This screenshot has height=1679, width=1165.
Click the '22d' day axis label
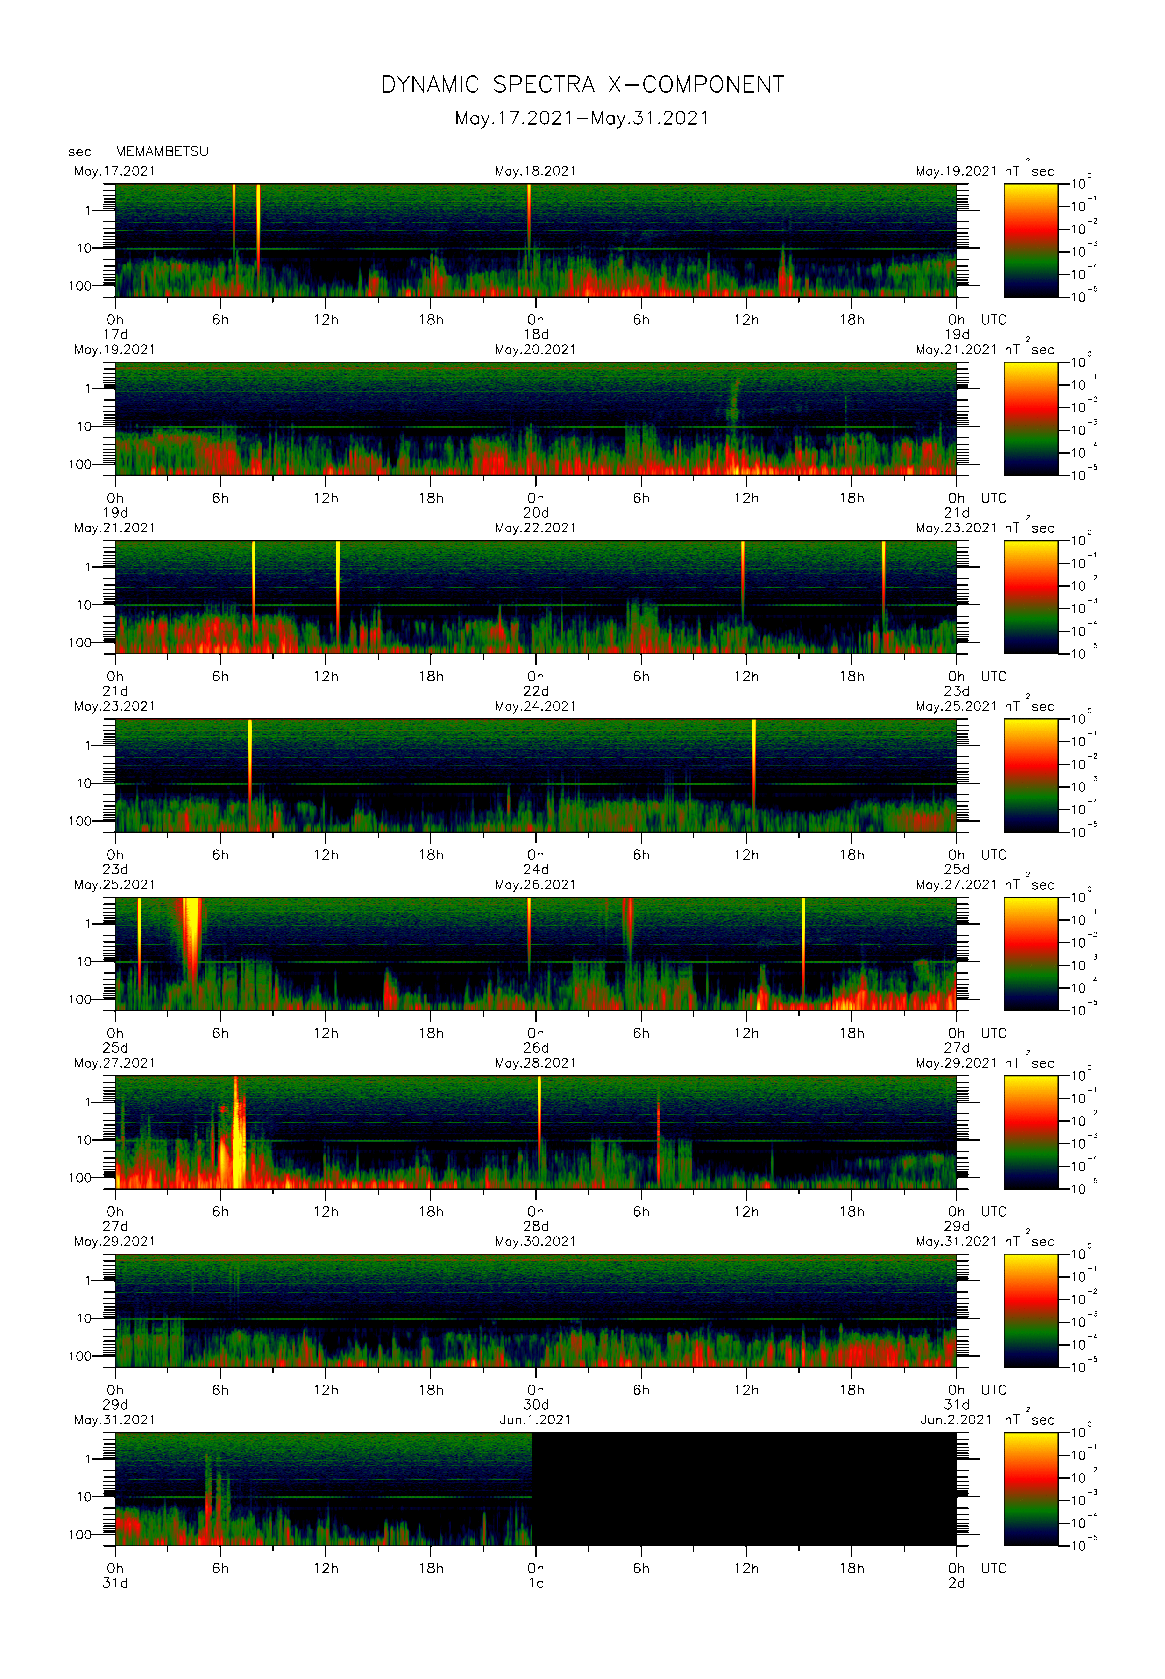[536, 691]
